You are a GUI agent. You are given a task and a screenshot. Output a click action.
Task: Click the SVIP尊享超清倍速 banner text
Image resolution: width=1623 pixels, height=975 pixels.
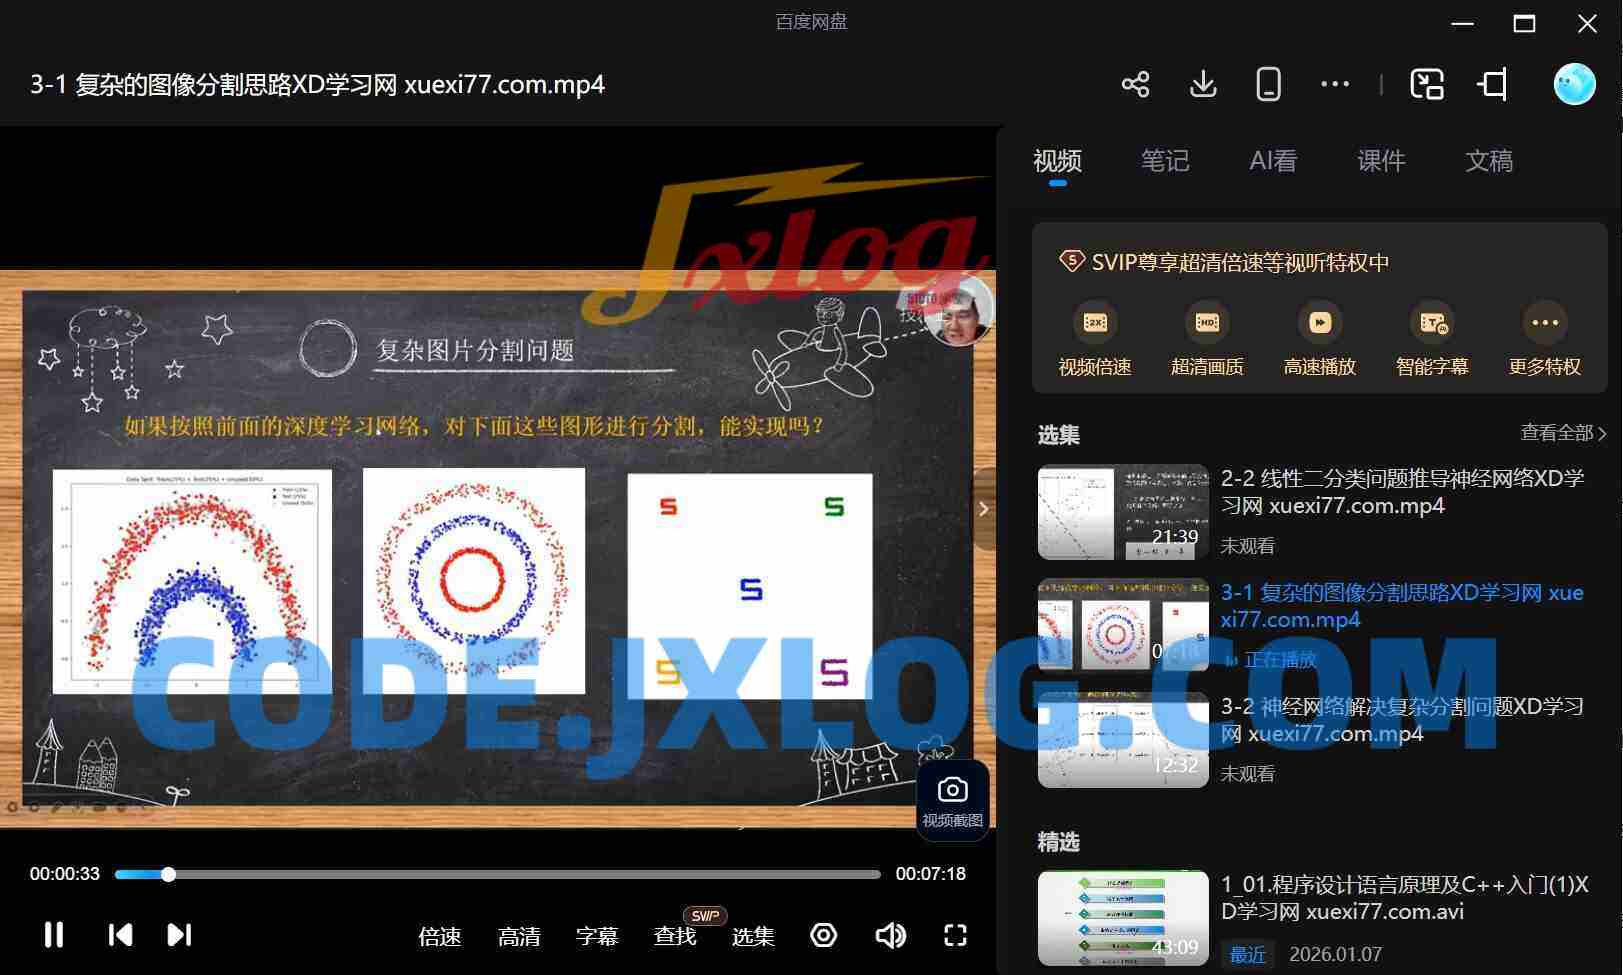pos(1240,262)
